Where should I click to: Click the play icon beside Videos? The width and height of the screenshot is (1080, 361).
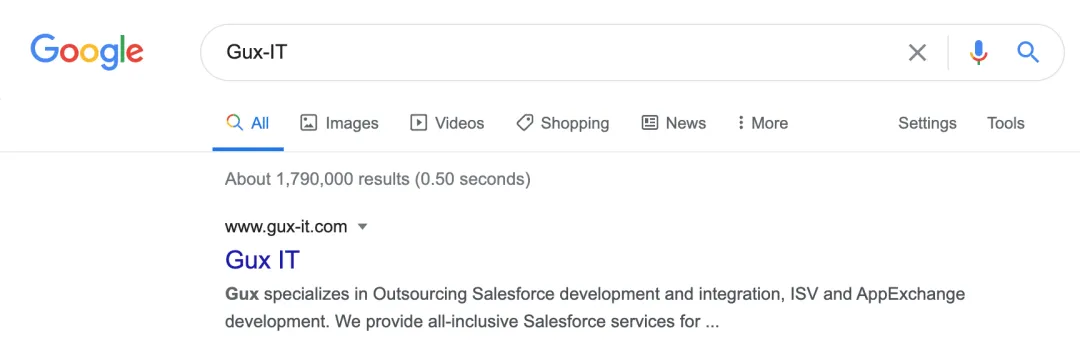[418, 123]
